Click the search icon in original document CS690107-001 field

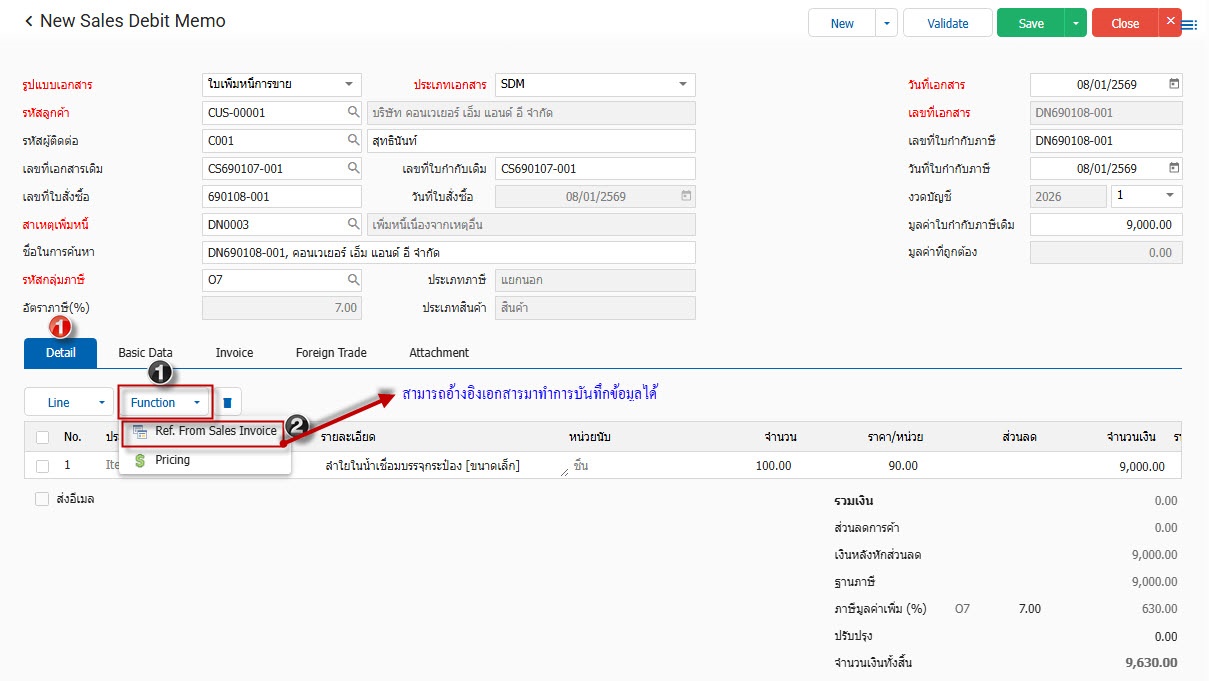(x=353, y=169)
